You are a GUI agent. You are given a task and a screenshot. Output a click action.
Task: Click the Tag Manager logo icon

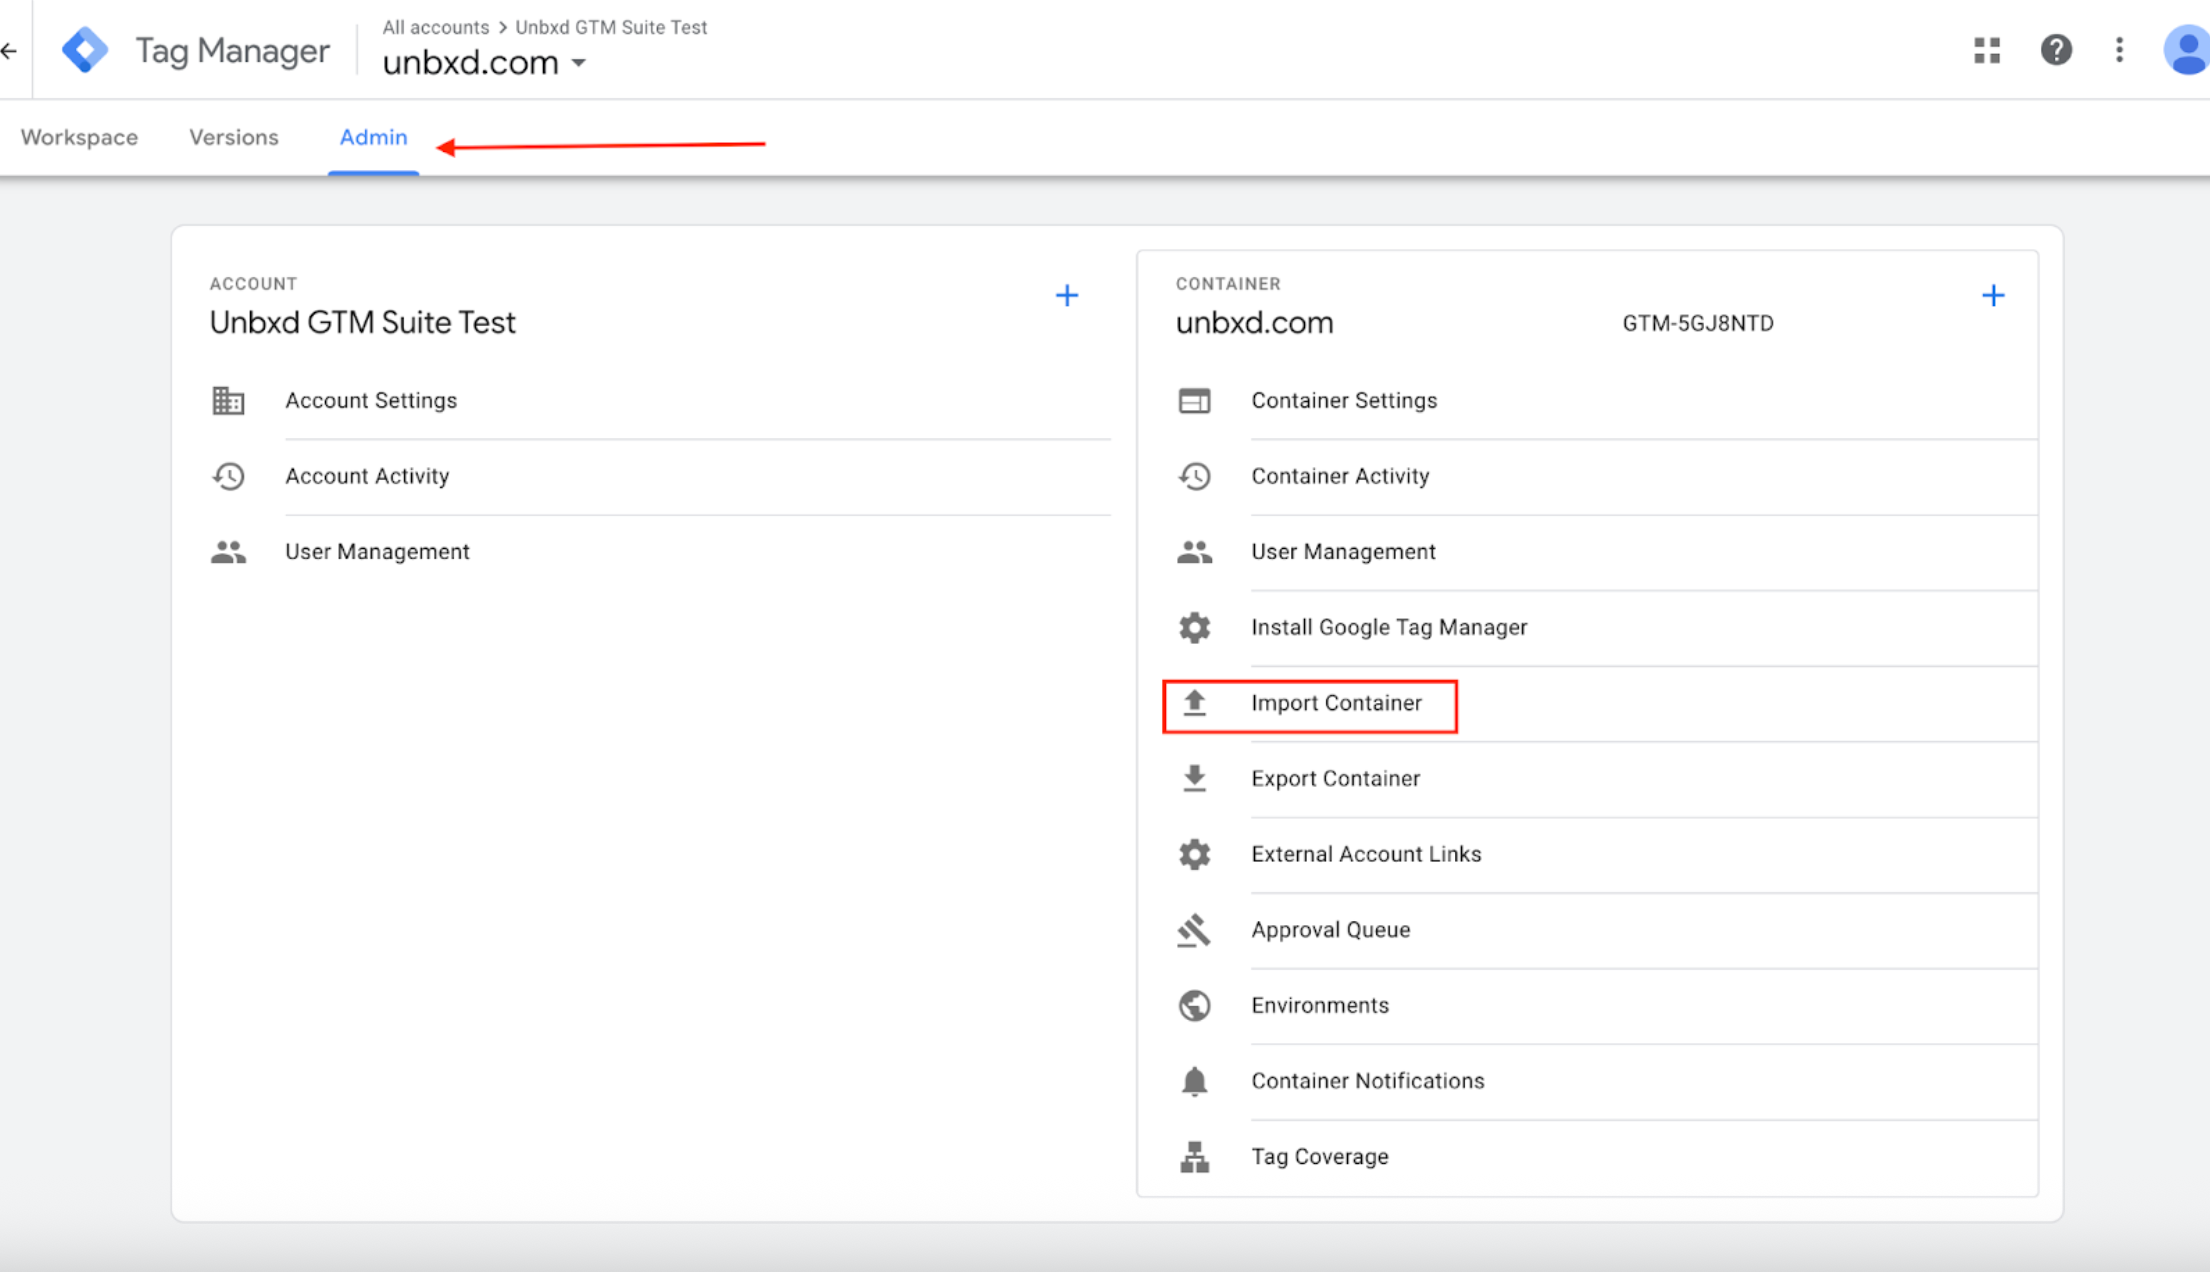click(x=85, y=50)
